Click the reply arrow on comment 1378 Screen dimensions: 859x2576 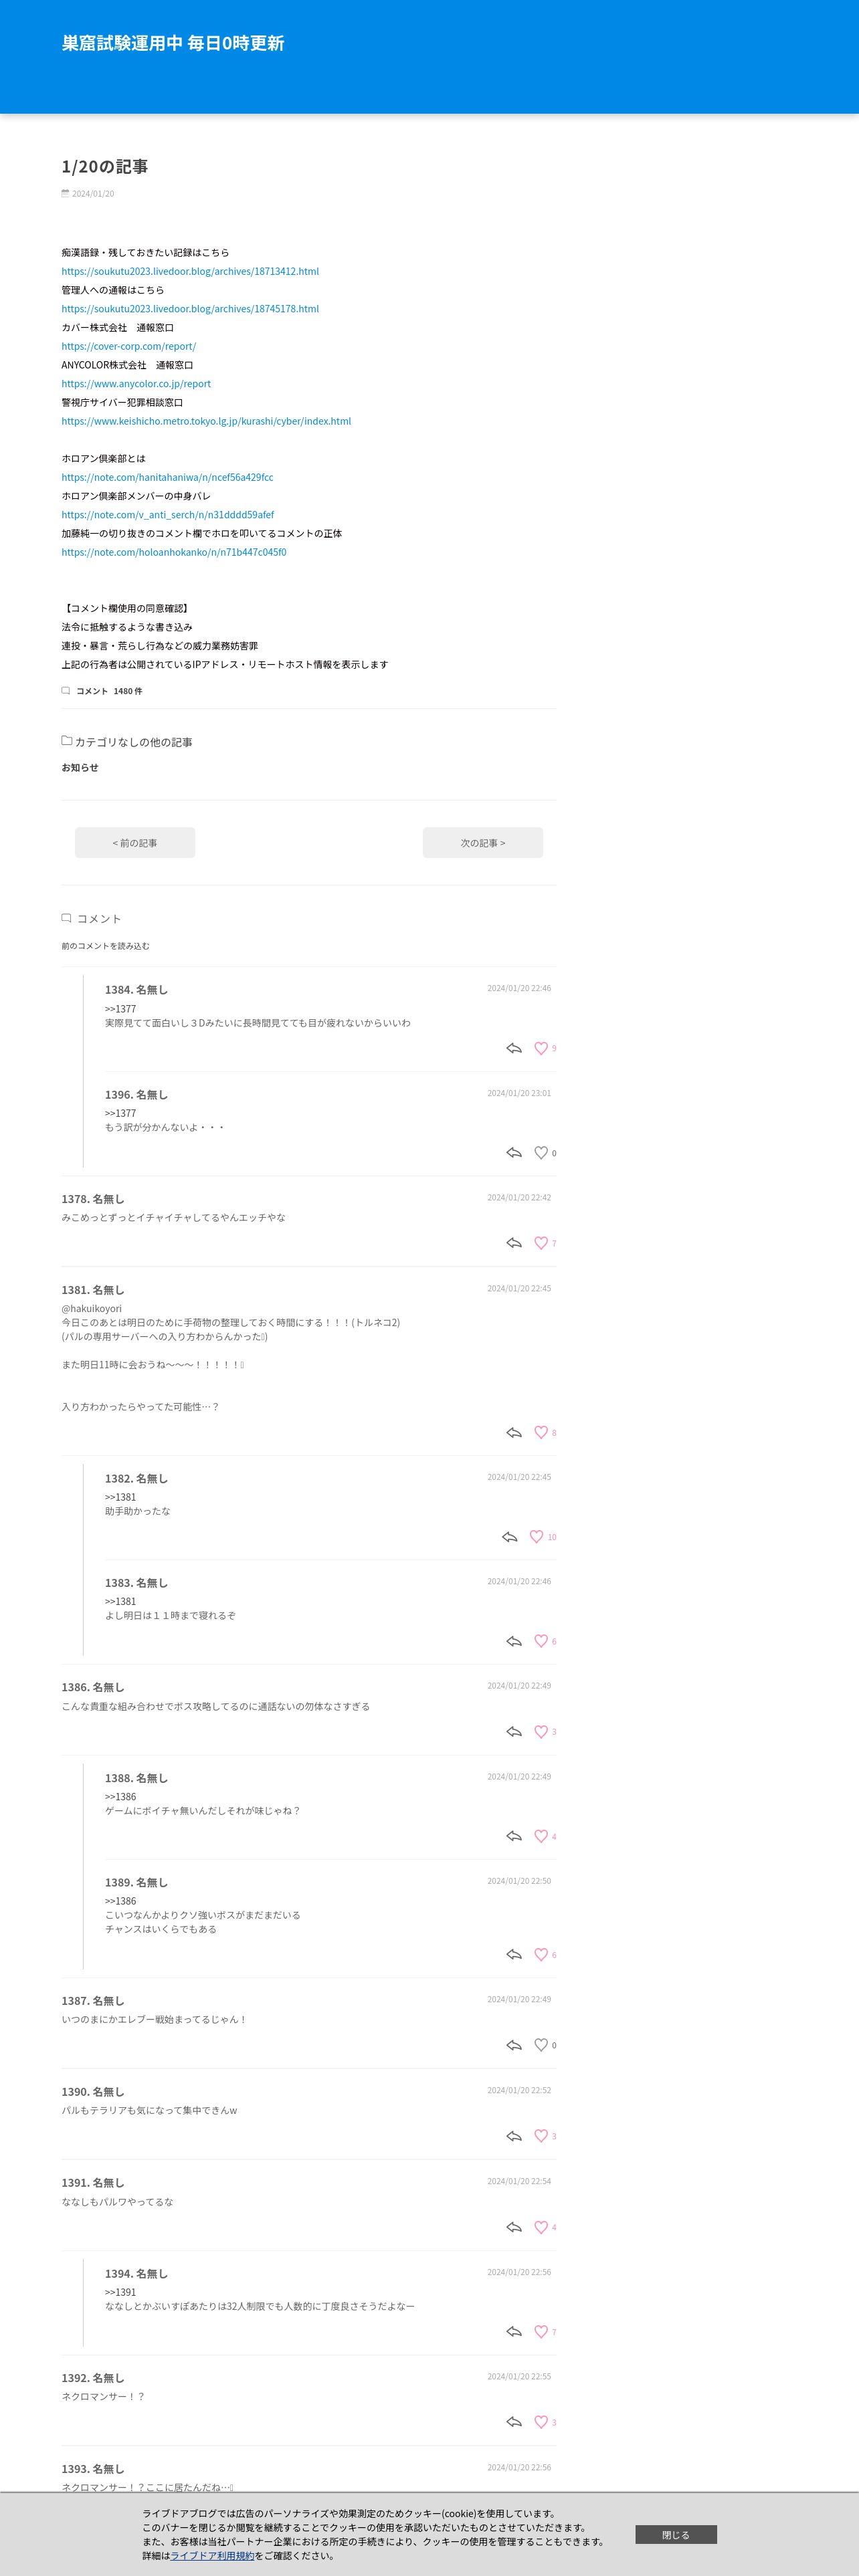coord(514,1243)
